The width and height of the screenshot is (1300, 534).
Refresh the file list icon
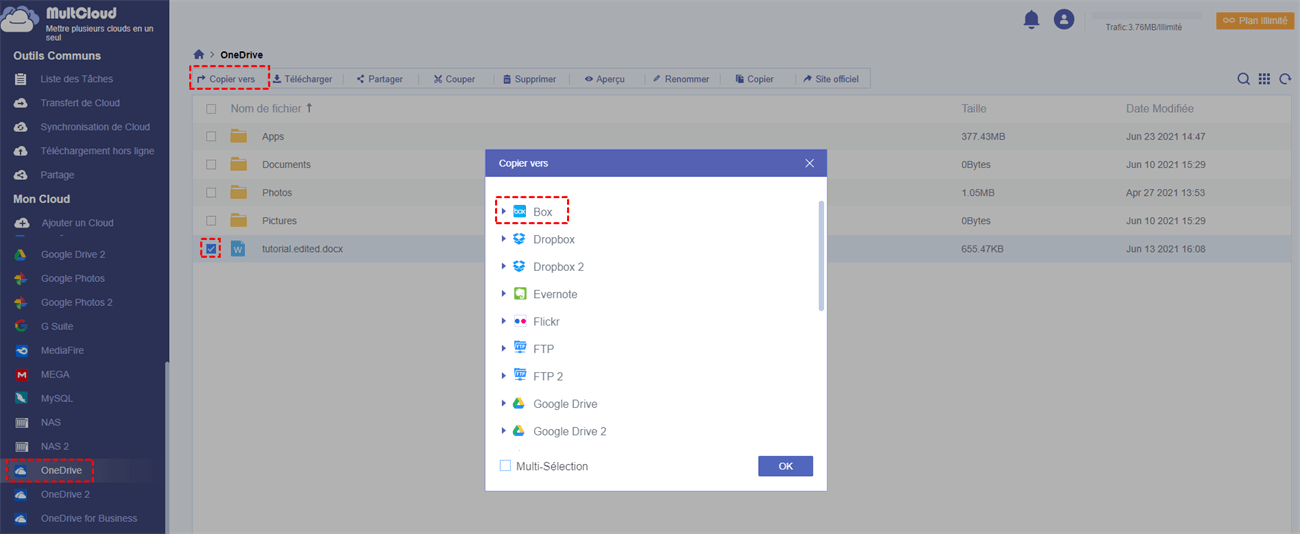point(1285,79)
